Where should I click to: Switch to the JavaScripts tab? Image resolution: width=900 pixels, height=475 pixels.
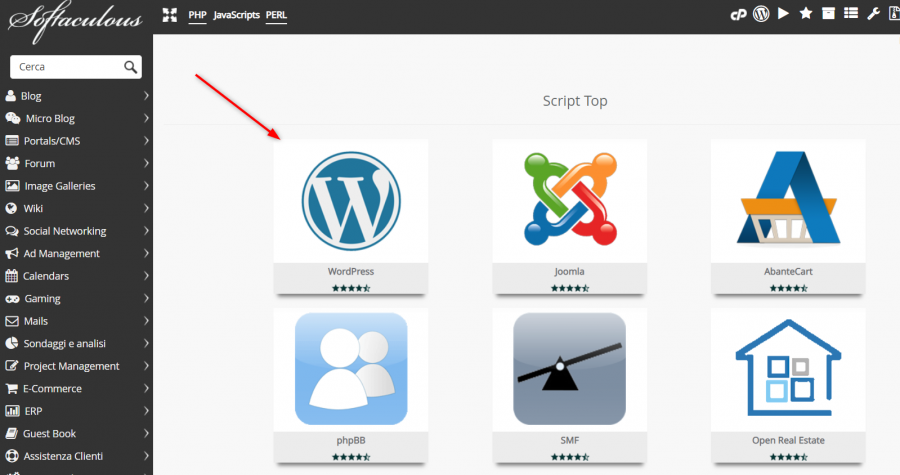click(x=236, y=15)
